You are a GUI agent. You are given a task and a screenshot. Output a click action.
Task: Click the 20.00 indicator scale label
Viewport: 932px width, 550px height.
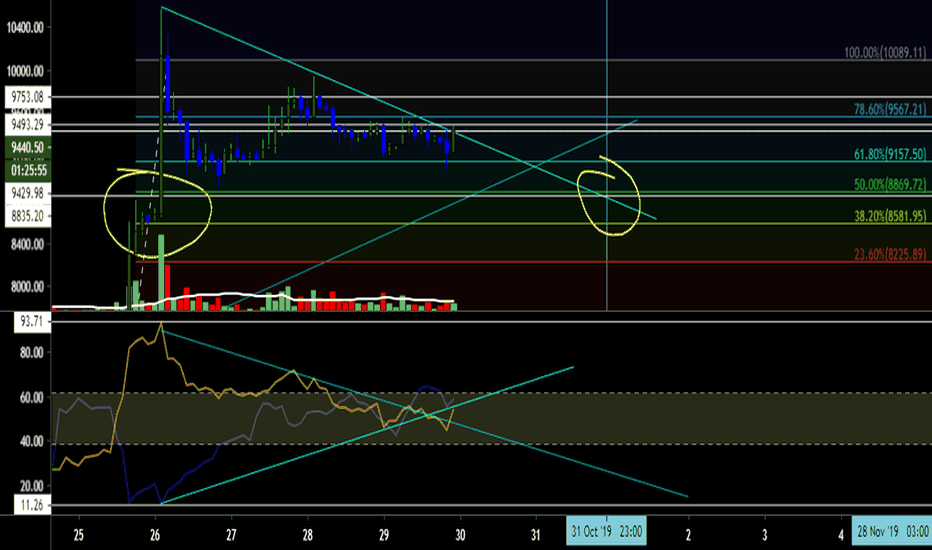click(32, 486)
